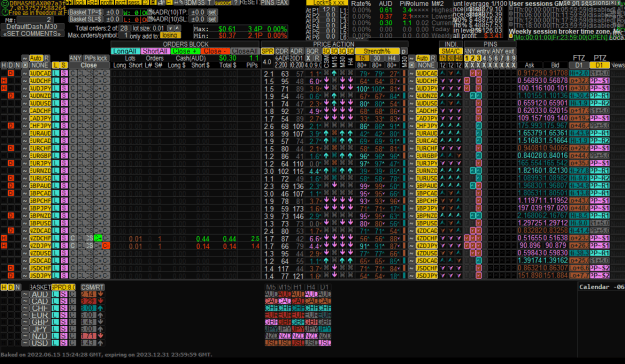Click the RESET button
This screenshot has height=364, width=625.
click(x=249, y=2)
